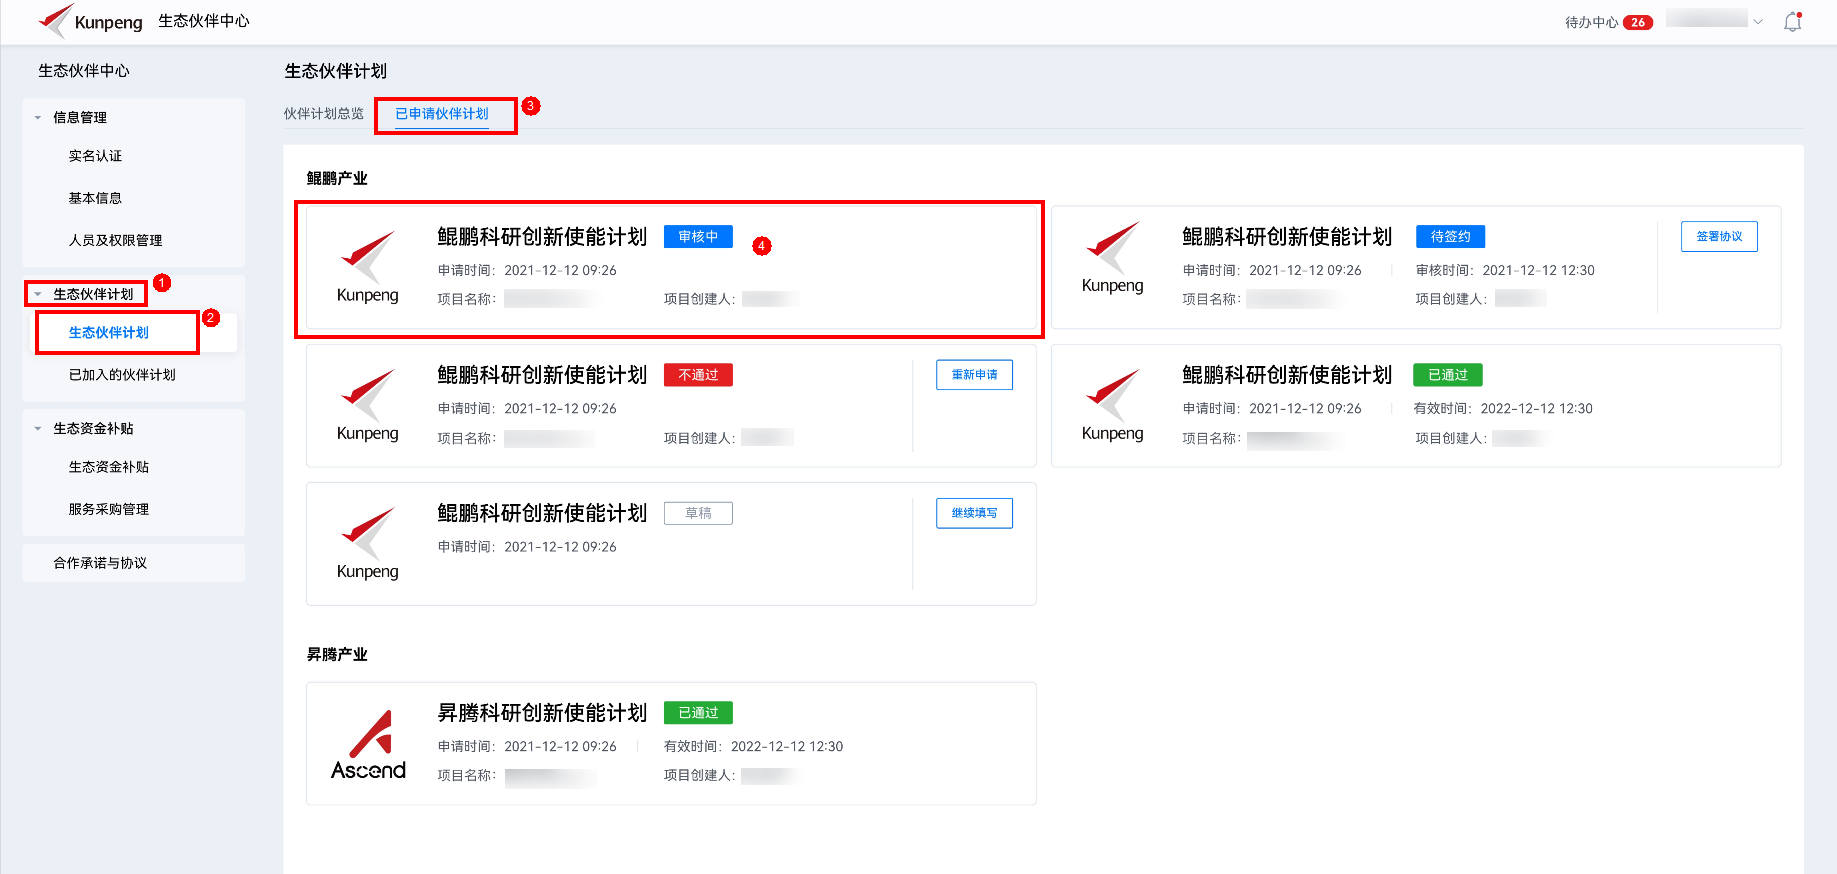
Task: Open the 待办中心 badge showing 26
Action: (1638, 22)
